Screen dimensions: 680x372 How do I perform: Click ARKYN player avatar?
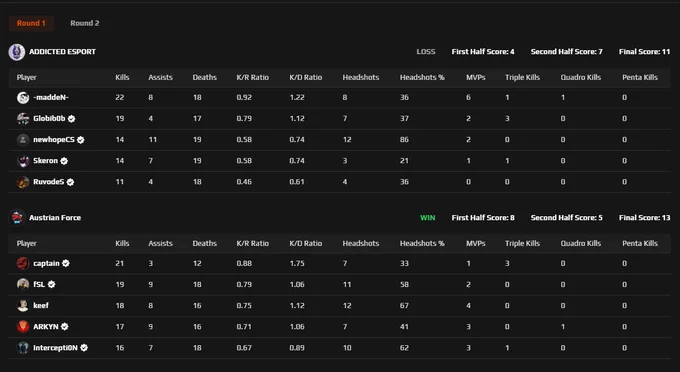point(23,326)
